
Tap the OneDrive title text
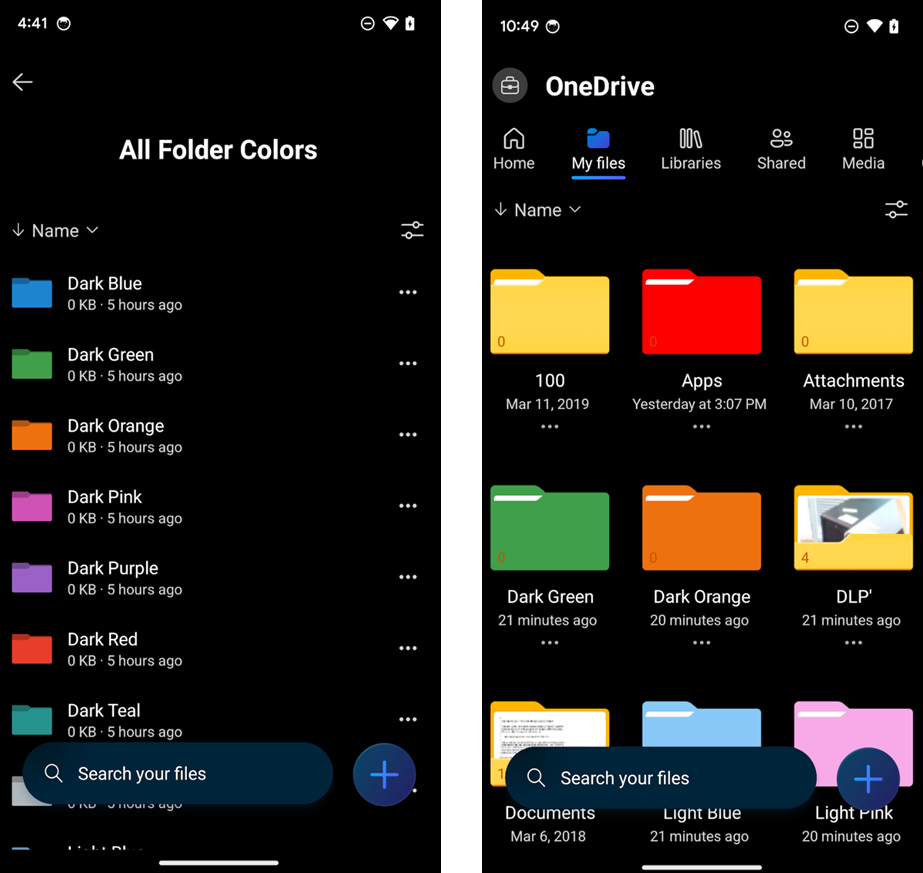coord(600,87)
